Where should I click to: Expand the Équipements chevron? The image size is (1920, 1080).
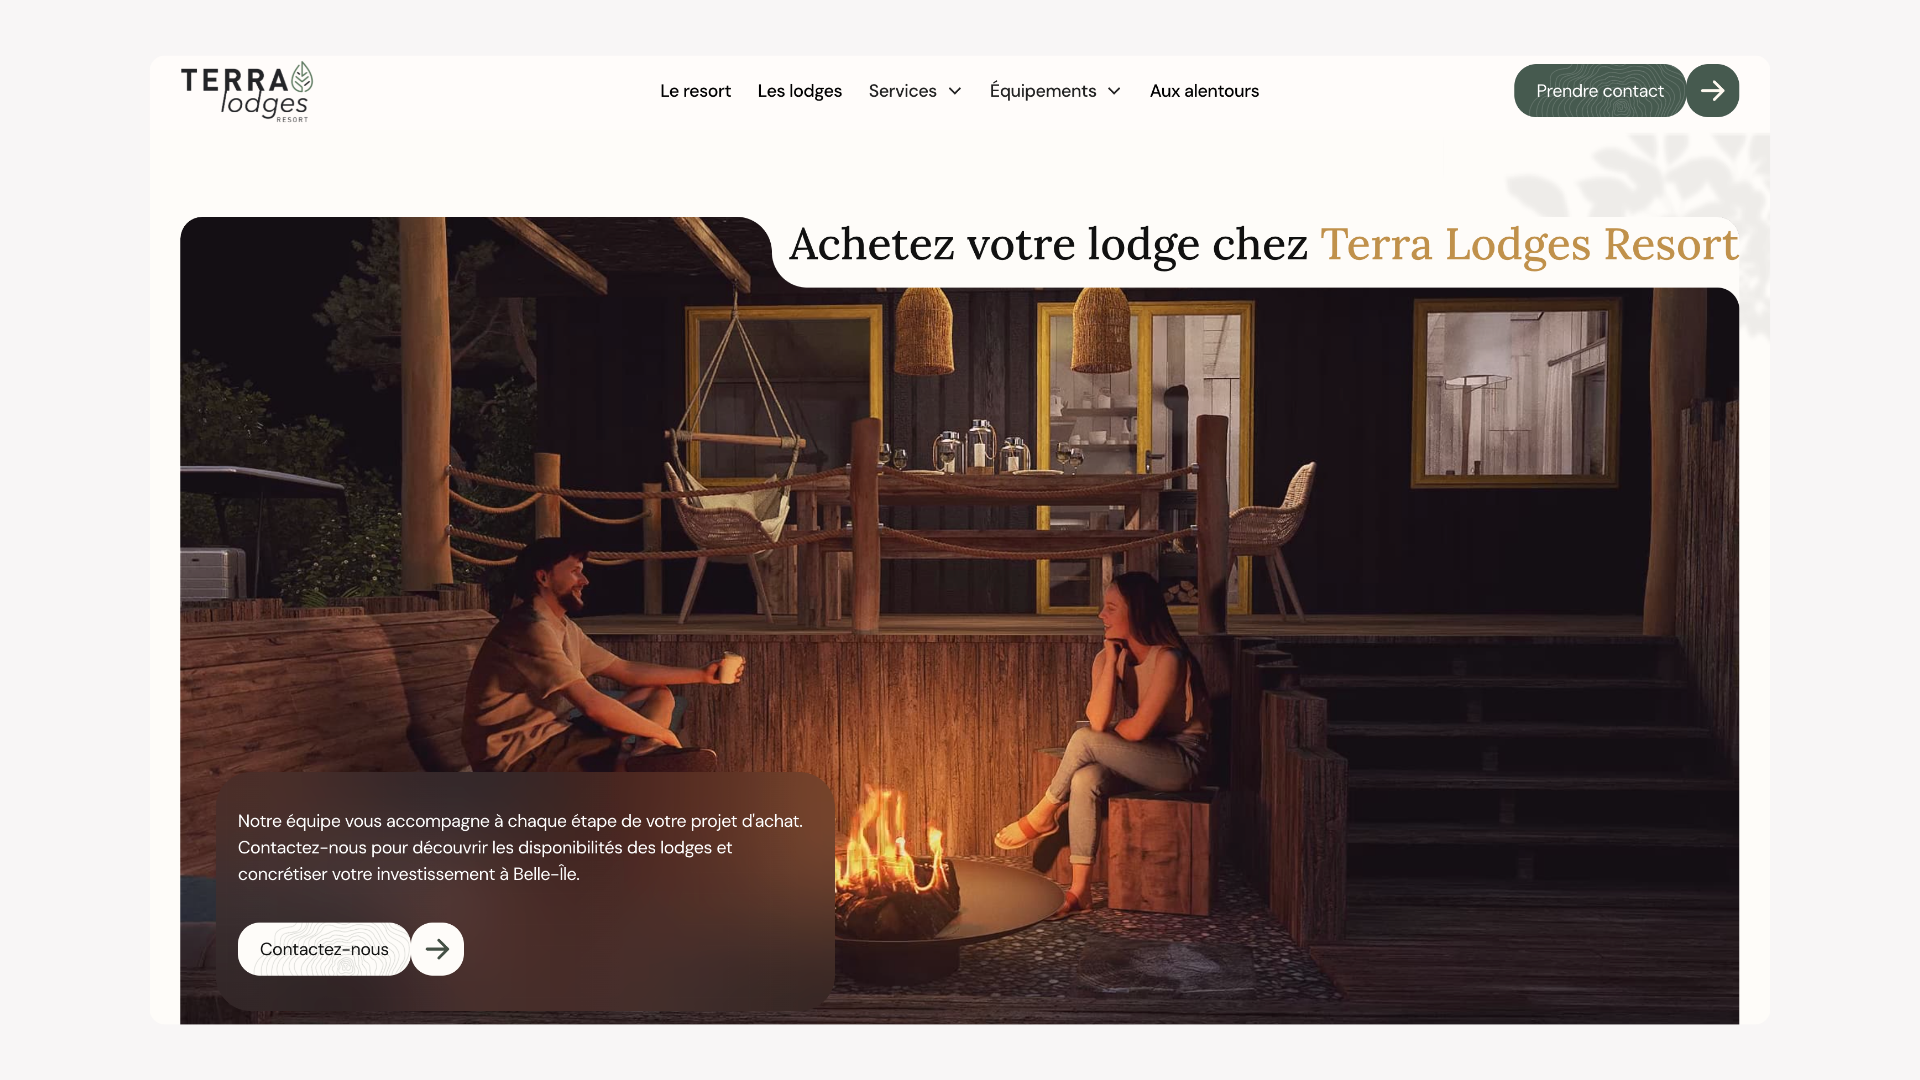click(x=1114, y=91)
